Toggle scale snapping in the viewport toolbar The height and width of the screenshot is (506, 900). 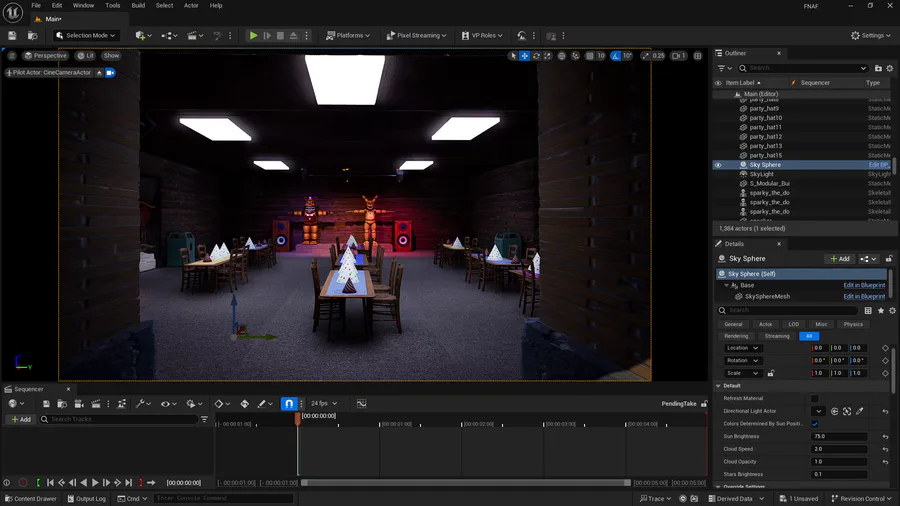click(x=646, y=56)
